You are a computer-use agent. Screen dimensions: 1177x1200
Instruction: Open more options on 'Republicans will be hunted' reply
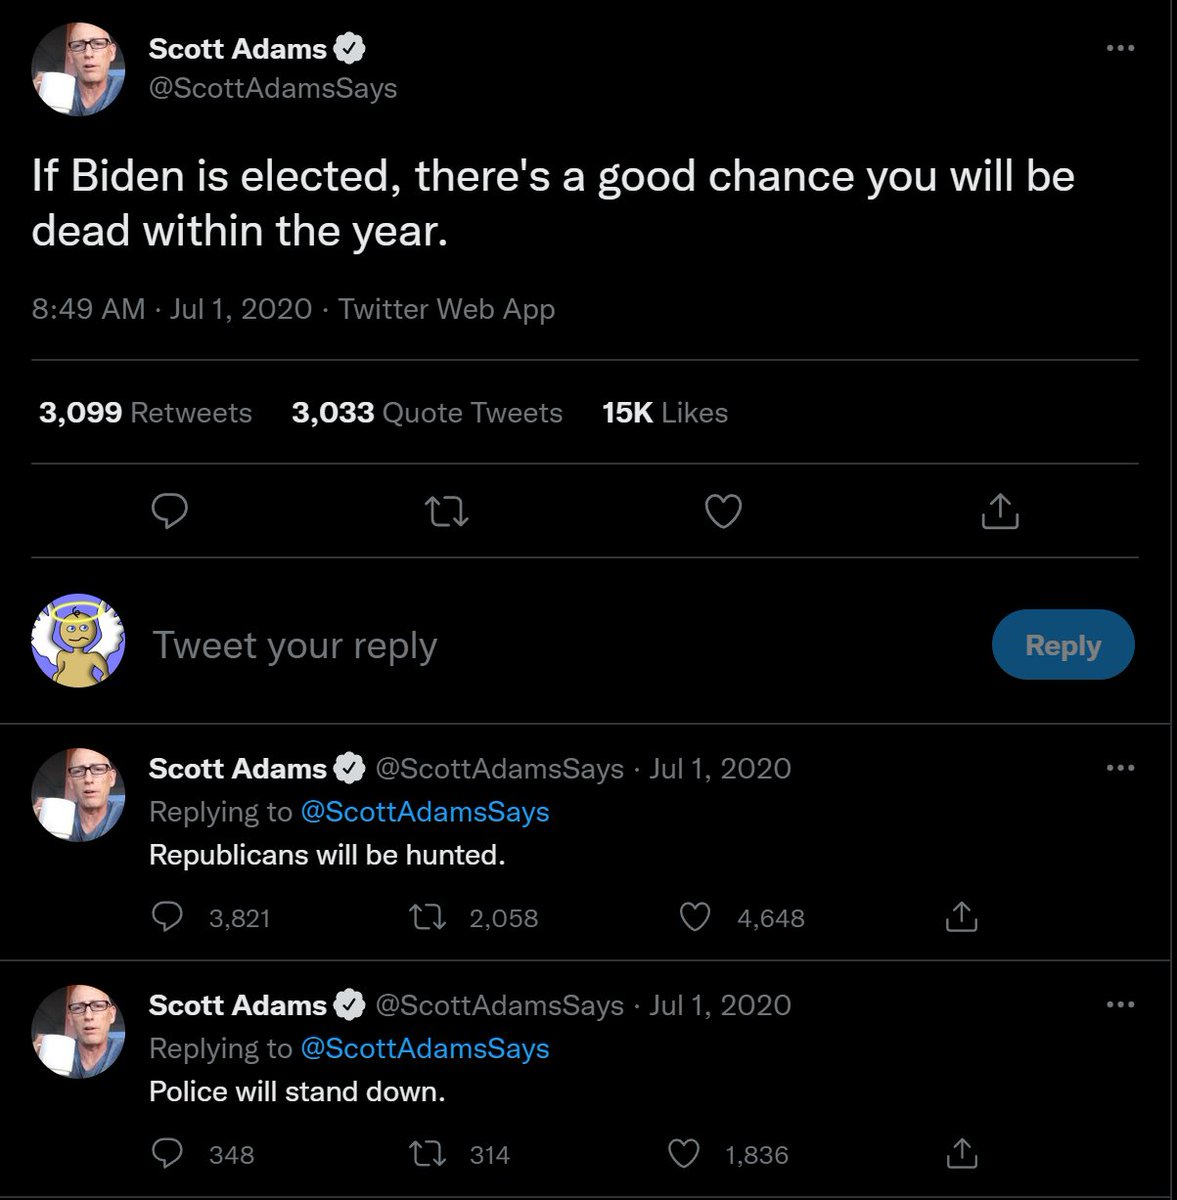pos(1120,768)
